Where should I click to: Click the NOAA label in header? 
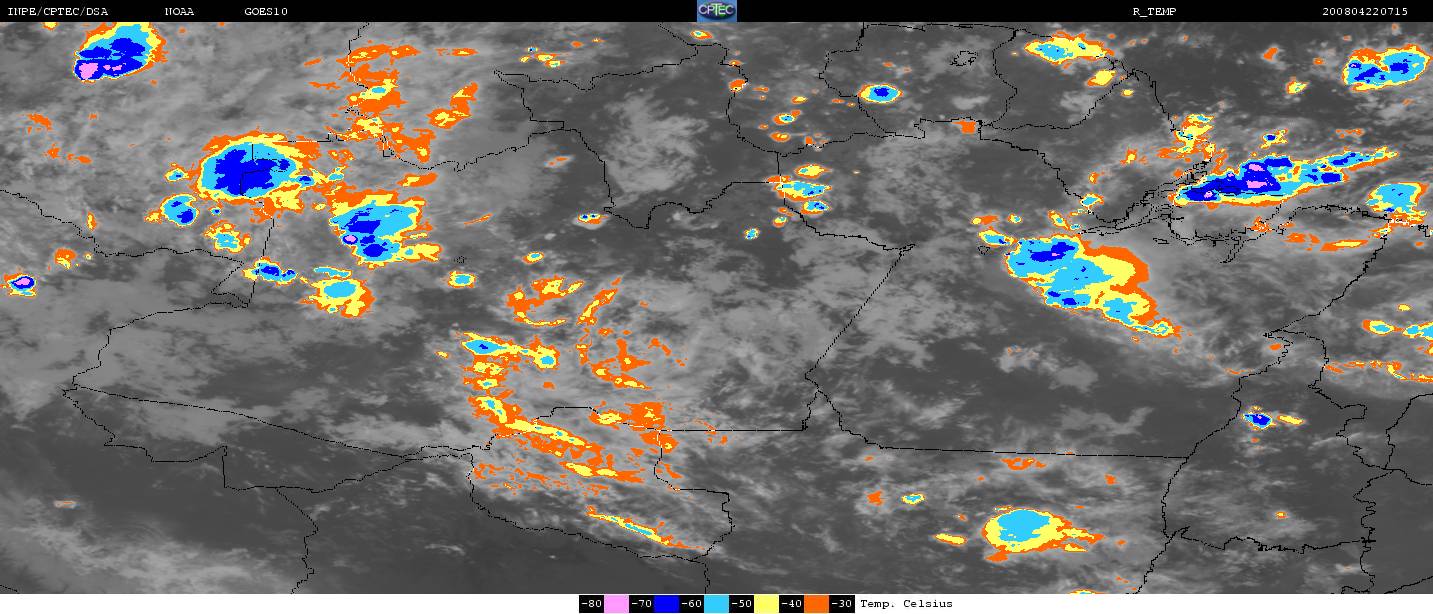181,11
